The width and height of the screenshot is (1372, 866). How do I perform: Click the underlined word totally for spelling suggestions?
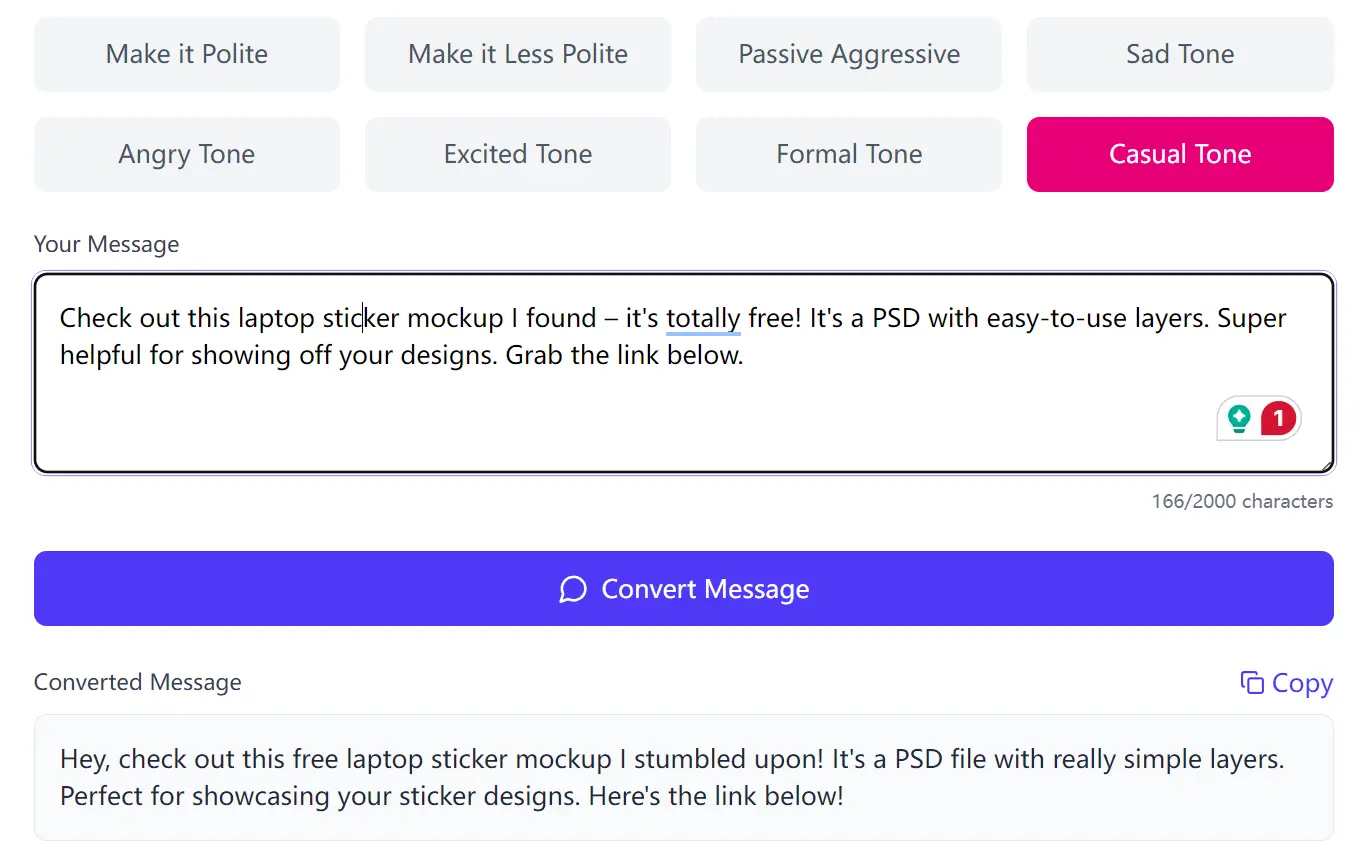pos(703,318)
